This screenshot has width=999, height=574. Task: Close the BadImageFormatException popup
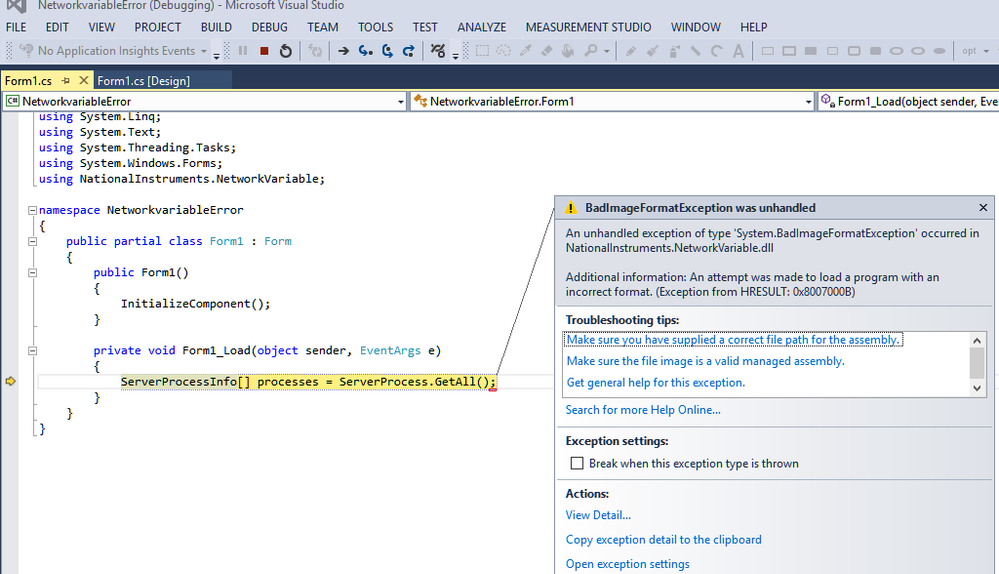pos(983,208)
